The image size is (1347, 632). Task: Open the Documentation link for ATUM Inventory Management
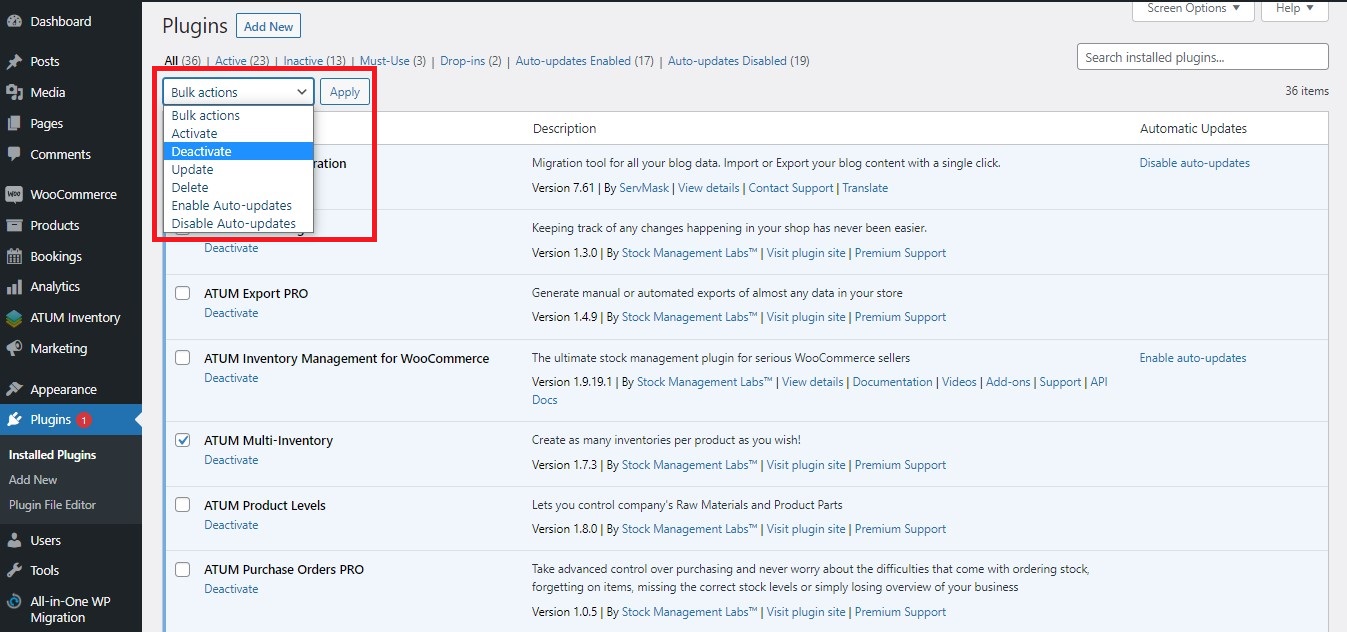click(892, 382)
